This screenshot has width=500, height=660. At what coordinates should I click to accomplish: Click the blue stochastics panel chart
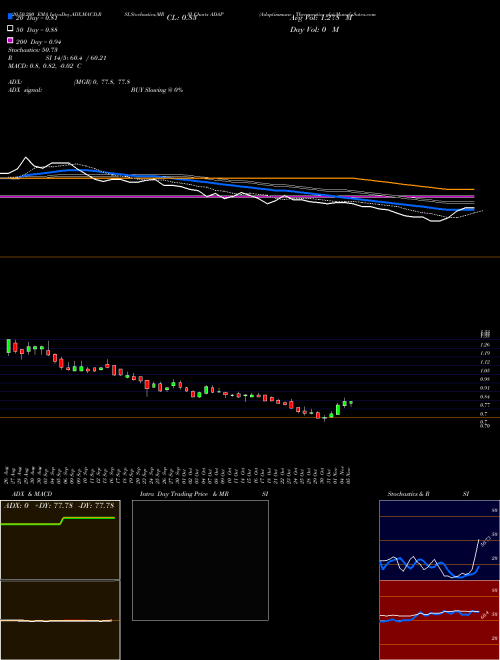click(x=439, y=540)
